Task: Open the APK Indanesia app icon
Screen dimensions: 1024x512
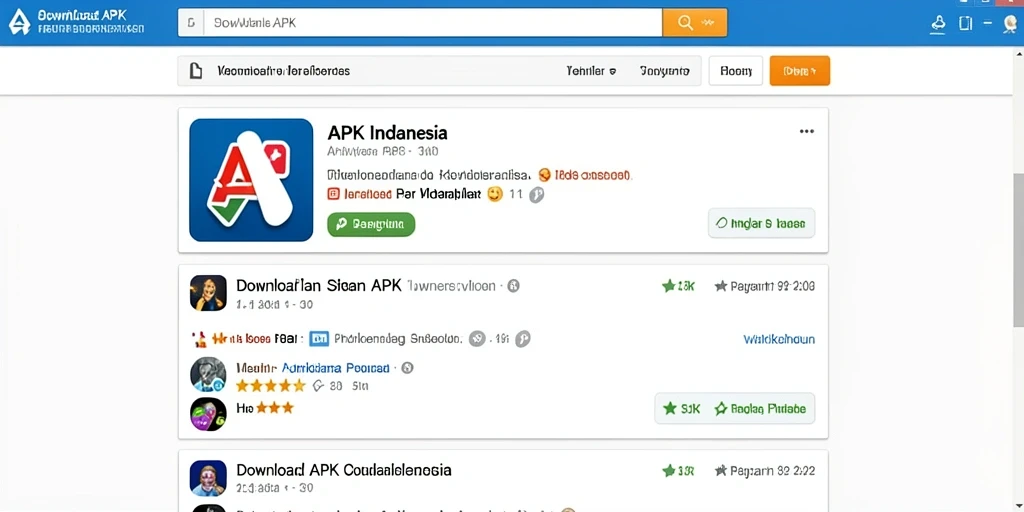Action: tap(251, 180)
